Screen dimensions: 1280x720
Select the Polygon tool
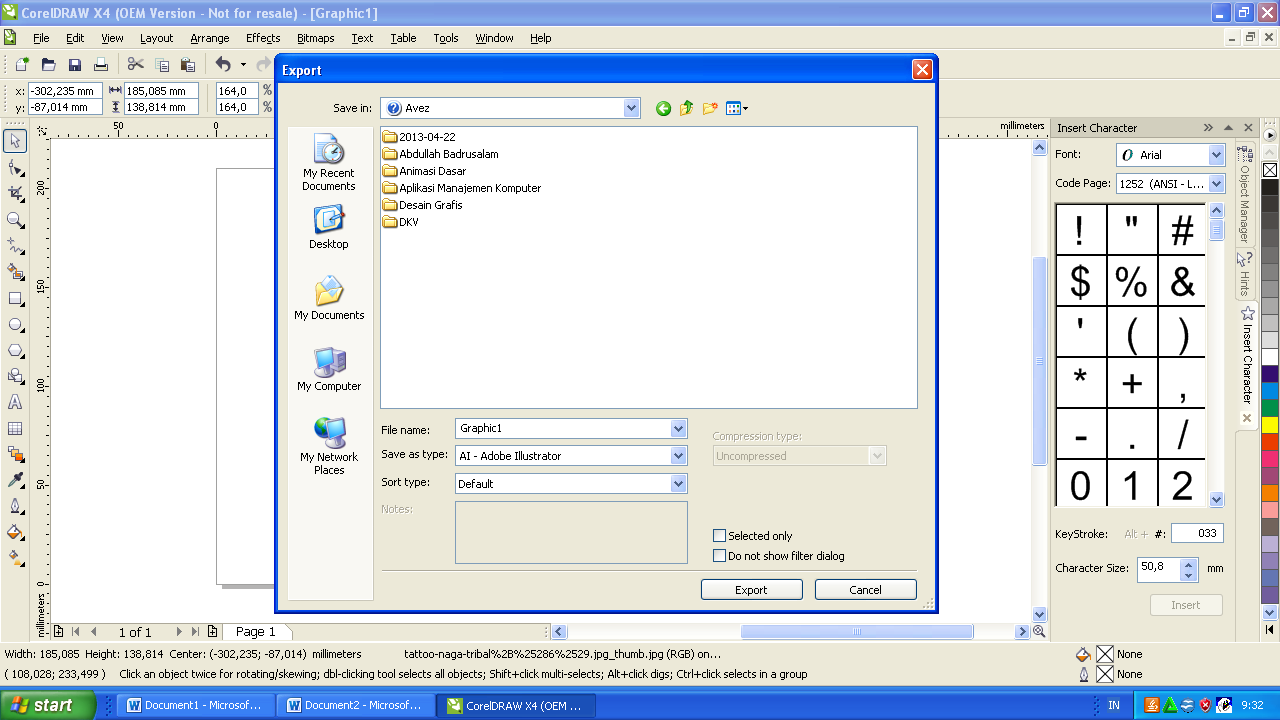15,350
